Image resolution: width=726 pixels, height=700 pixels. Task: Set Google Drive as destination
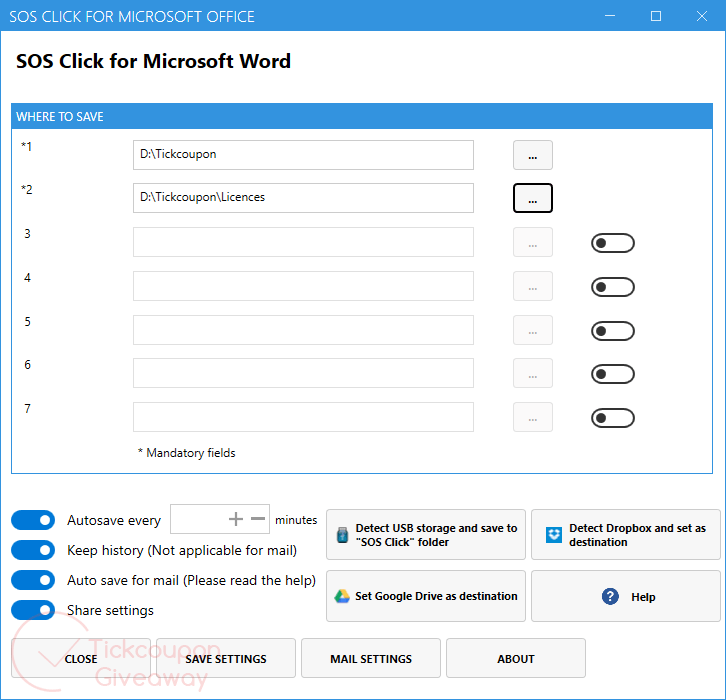coord(426,596)
